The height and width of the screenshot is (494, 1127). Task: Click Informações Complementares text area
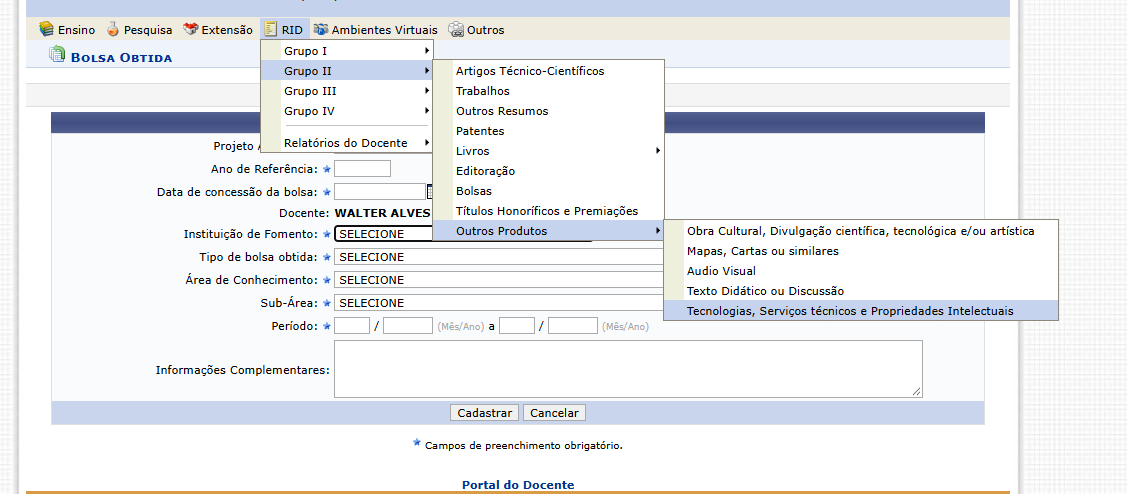click(628, 369)
